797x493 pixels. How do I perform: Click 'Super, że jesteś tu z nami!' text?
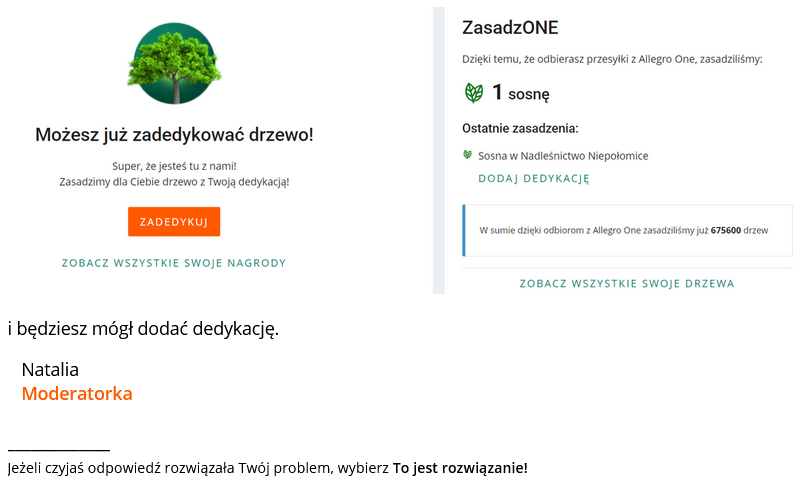tap(174, 166)
